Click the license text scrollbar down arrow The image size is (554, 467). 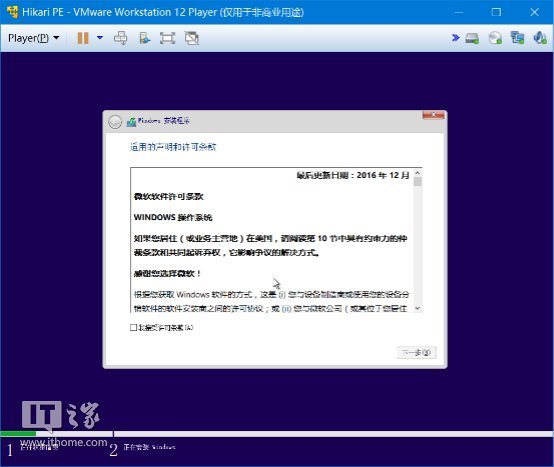417,308
